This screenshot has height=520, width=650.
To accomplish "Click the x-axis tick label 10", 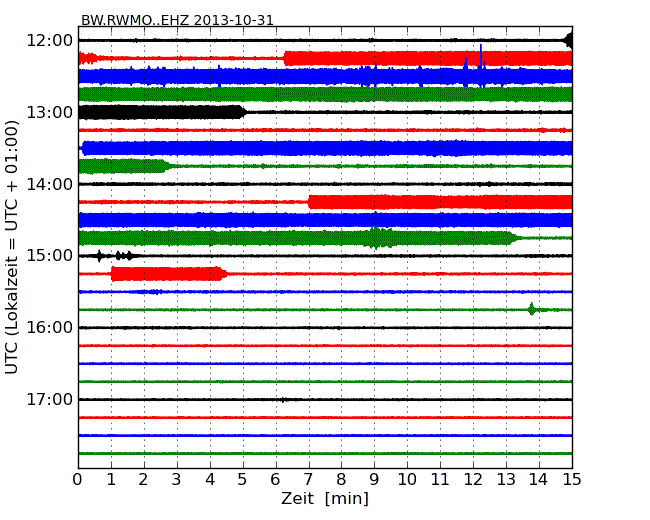I will tap(407, 480).
